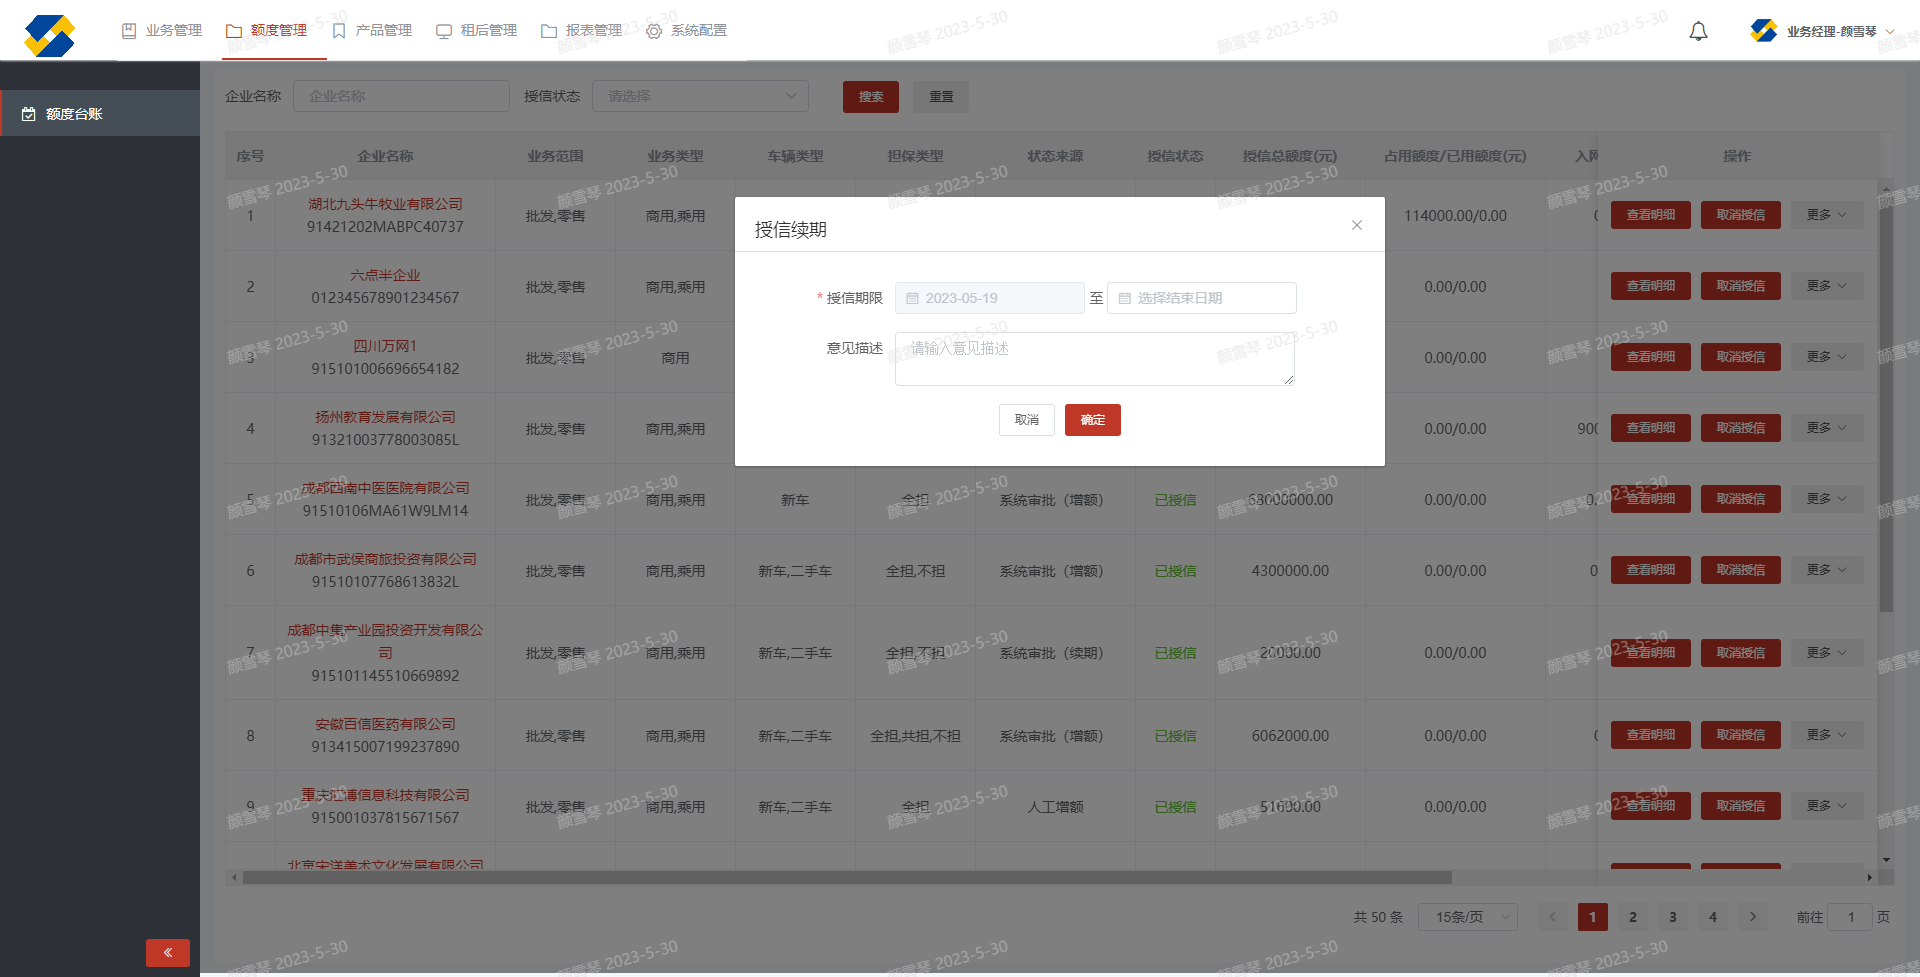Click the 系统配置 gear icon
Viewport: 1920px width, 977px height.
[x=654, y=31]
